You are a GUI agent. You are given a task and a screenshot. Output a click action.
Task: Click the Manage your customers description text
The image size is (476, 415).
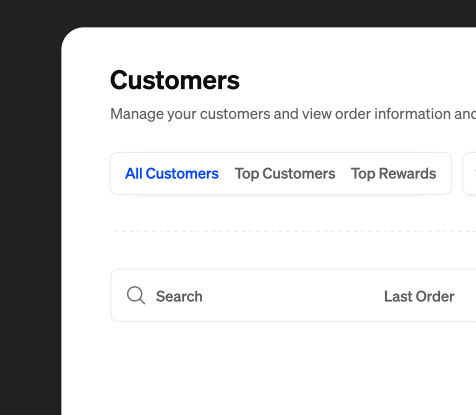click(293, 114)
